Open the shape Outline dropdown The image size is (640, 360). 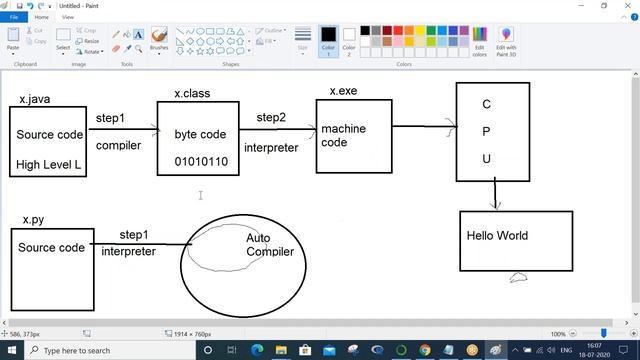[x=271, y=31]
